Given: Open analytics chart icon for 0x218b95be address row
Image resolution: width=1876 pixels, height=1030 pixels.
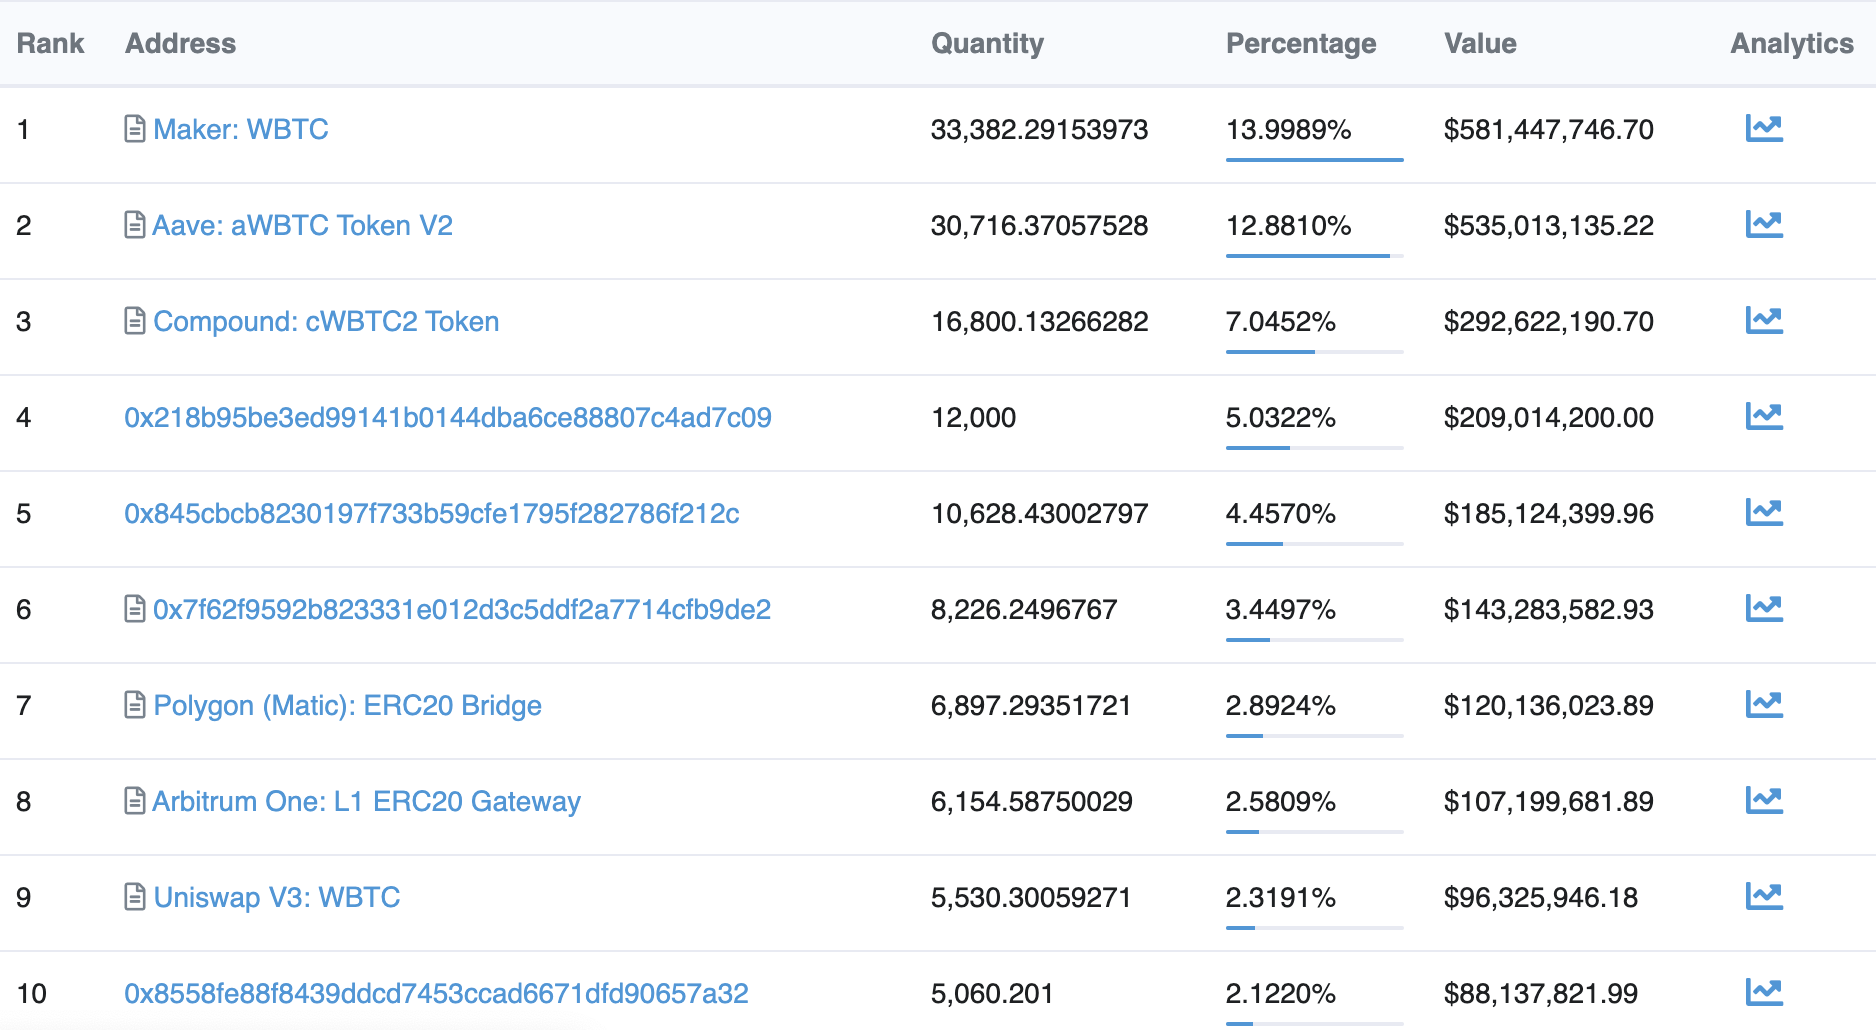Looking at the screenshot, I should pos(1764,416).
